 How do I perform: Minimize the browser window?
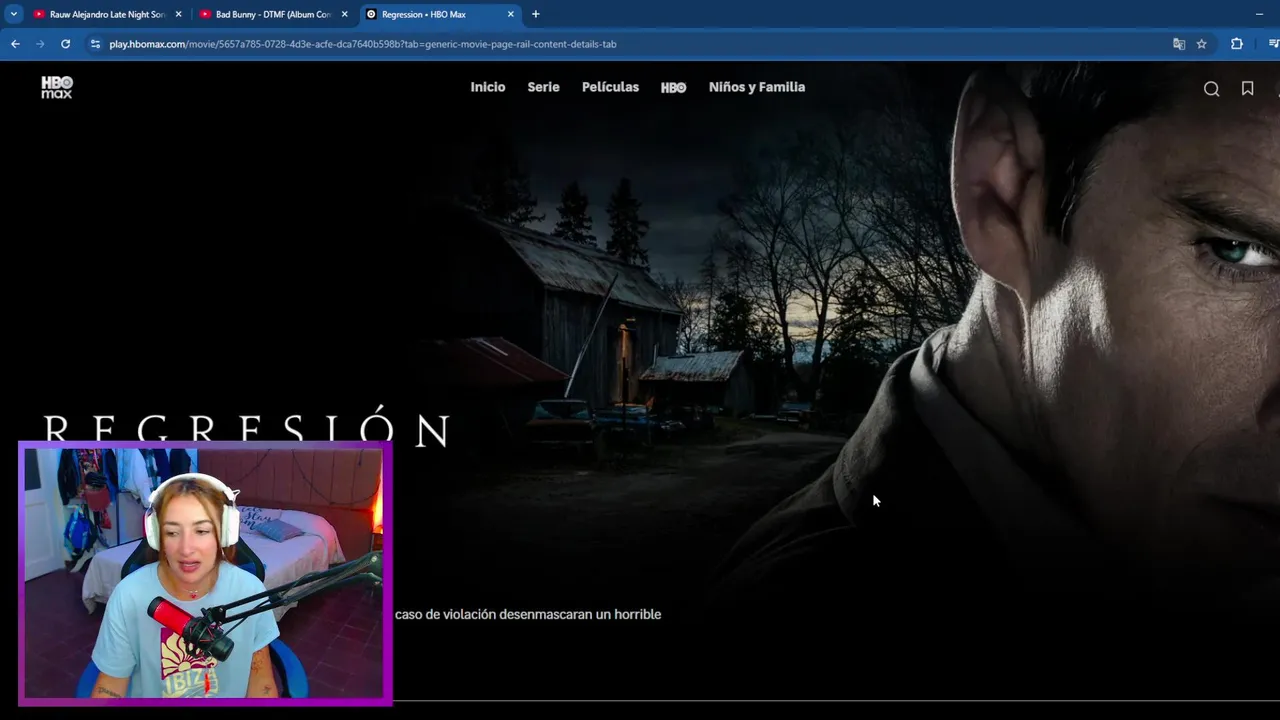point(1259,14)
